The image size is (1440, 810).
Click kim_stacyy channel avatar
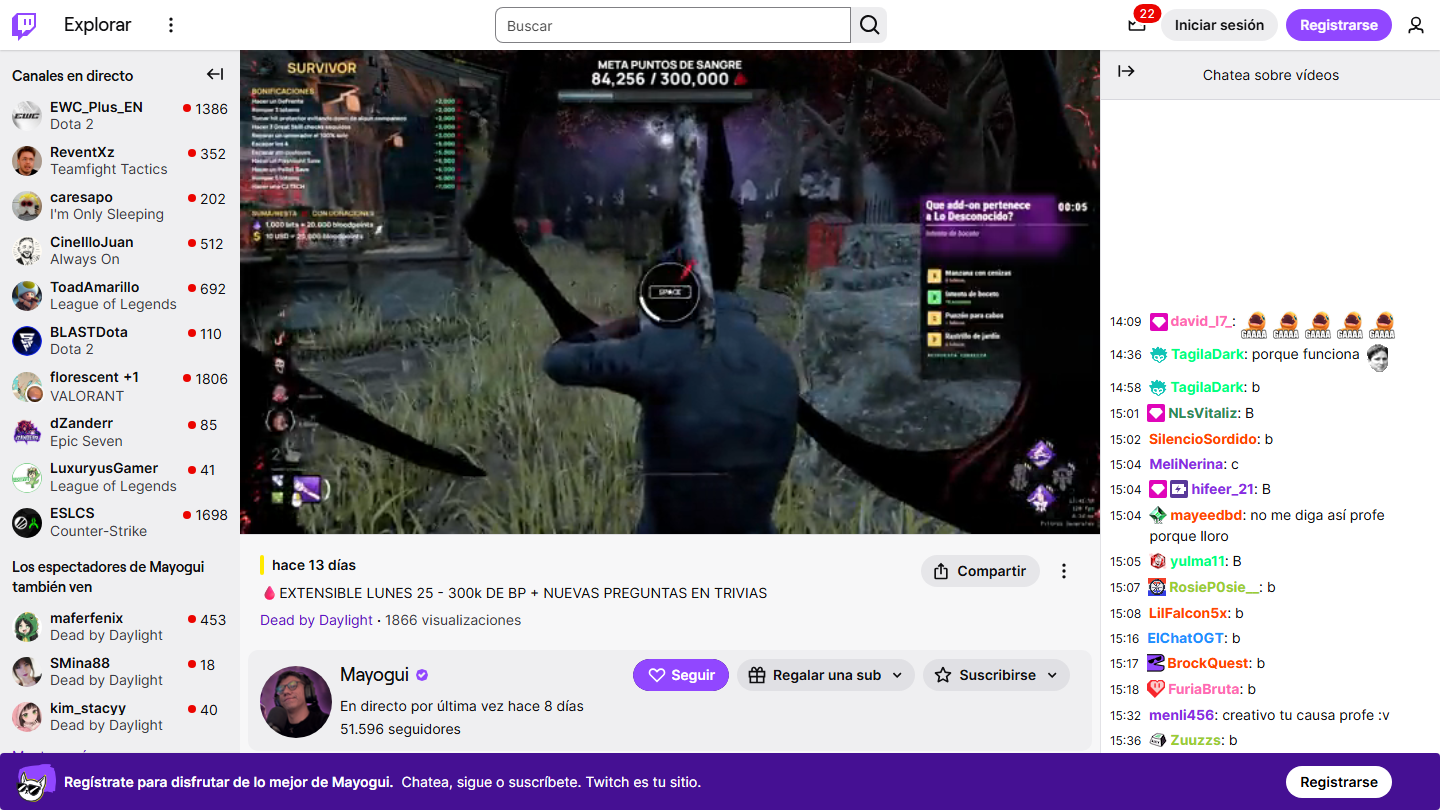pyautogui.click(x=27, y=717)
